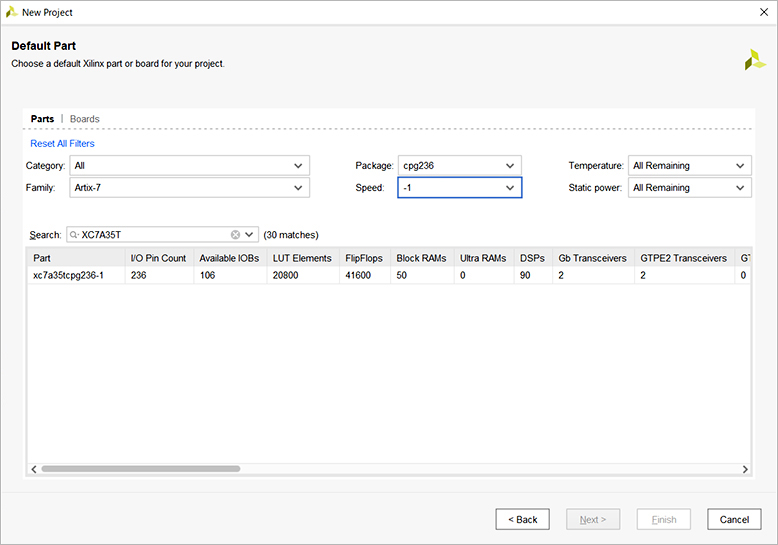Sort by Gb Transceivers column header

coord(593,258)
